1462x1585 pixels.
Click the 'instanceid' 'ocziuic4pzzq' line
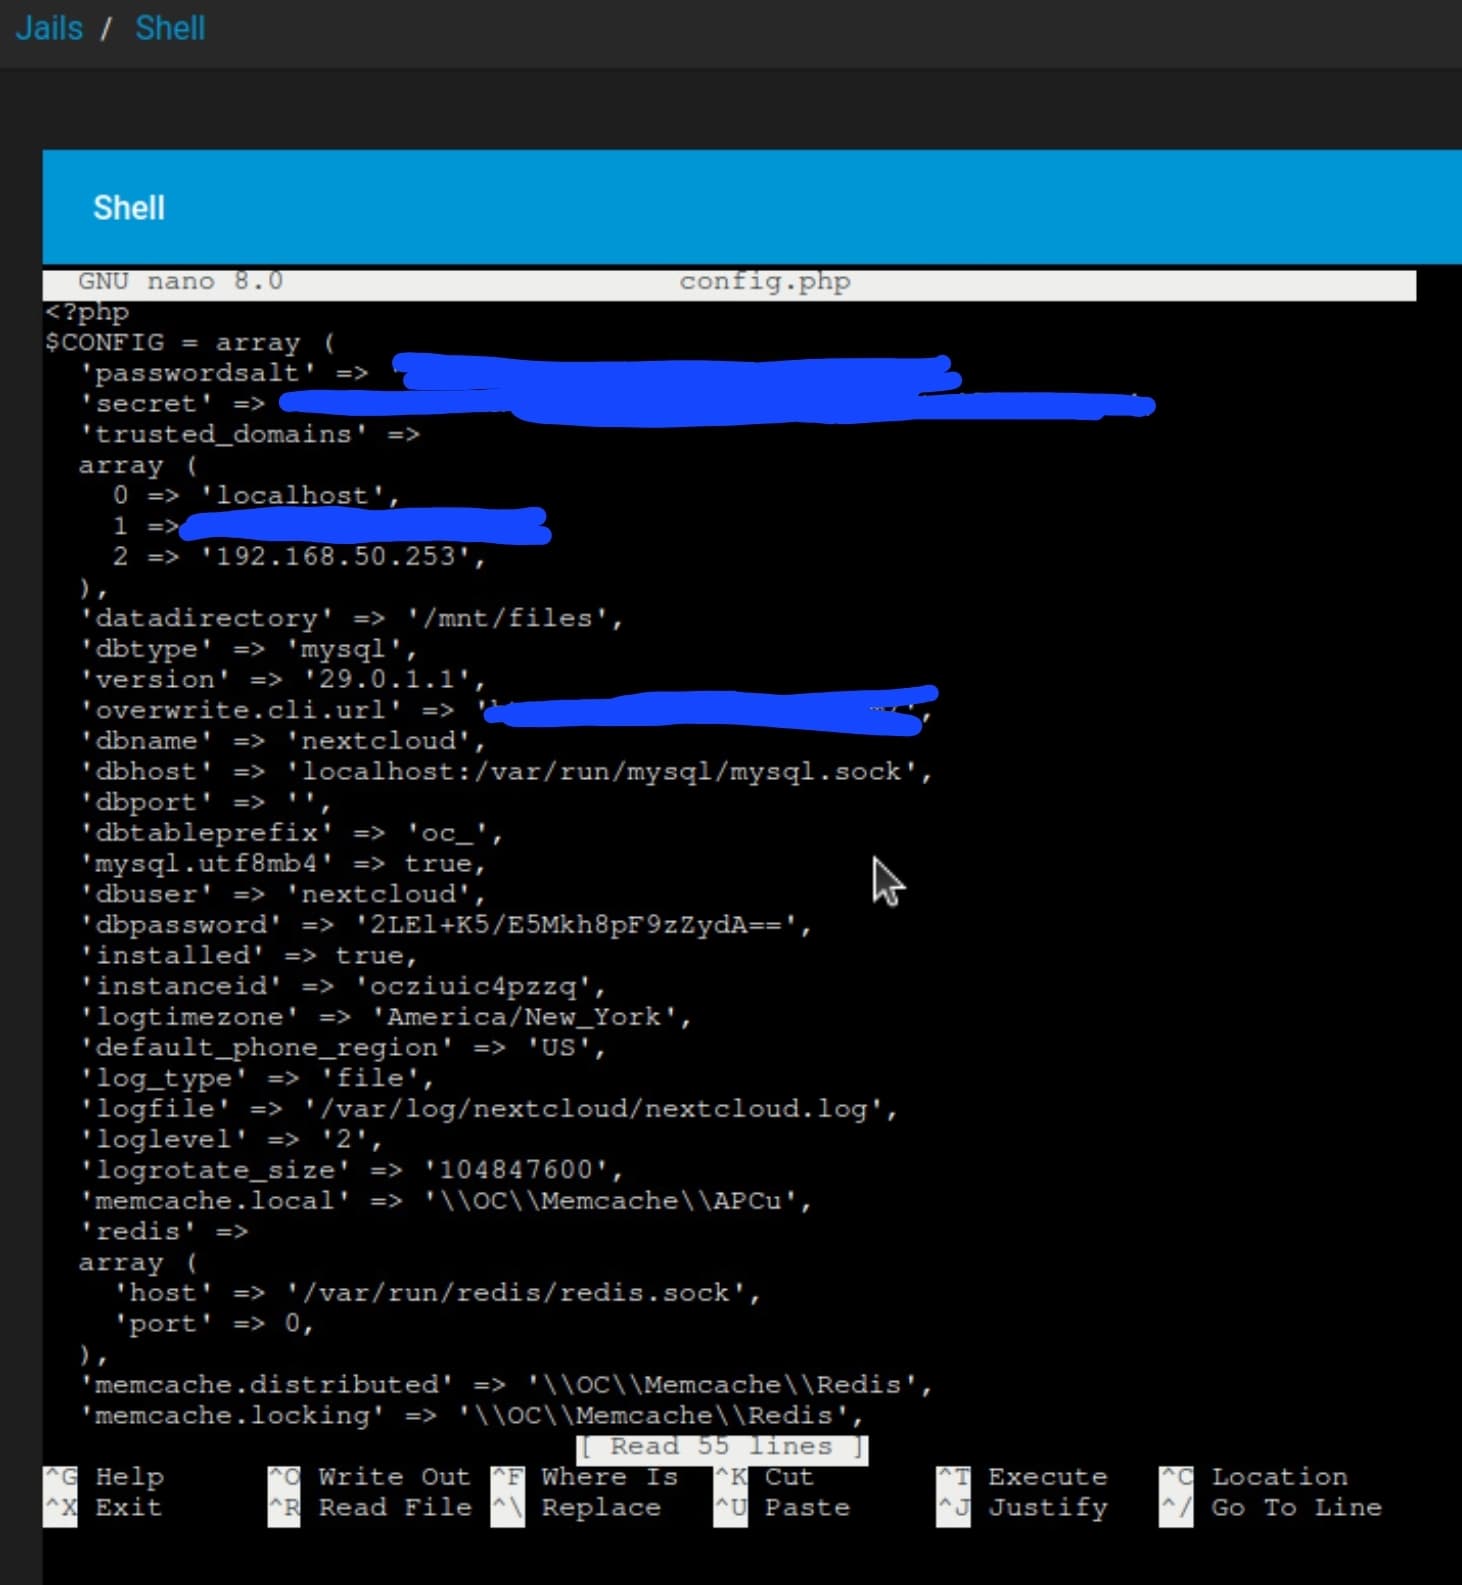point(343,986)
